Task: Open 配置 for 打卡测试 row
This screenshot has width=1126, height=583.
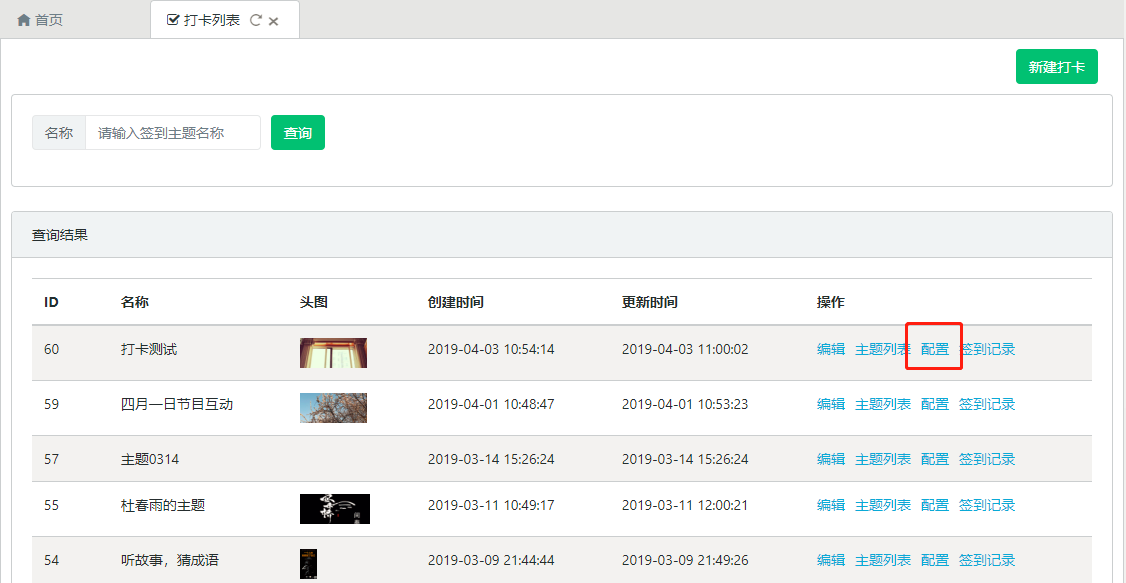Action: coord(934,349)
